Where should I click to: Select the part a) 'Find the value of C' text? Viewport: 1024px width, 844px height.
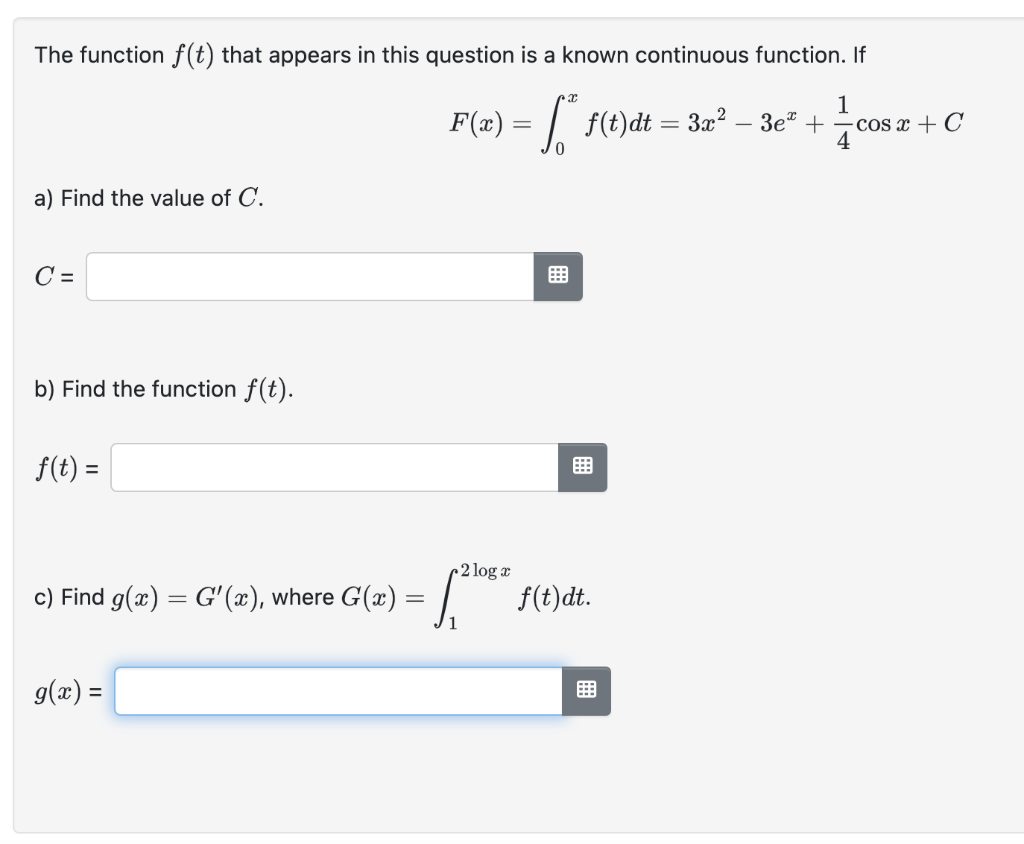point(149,197)
